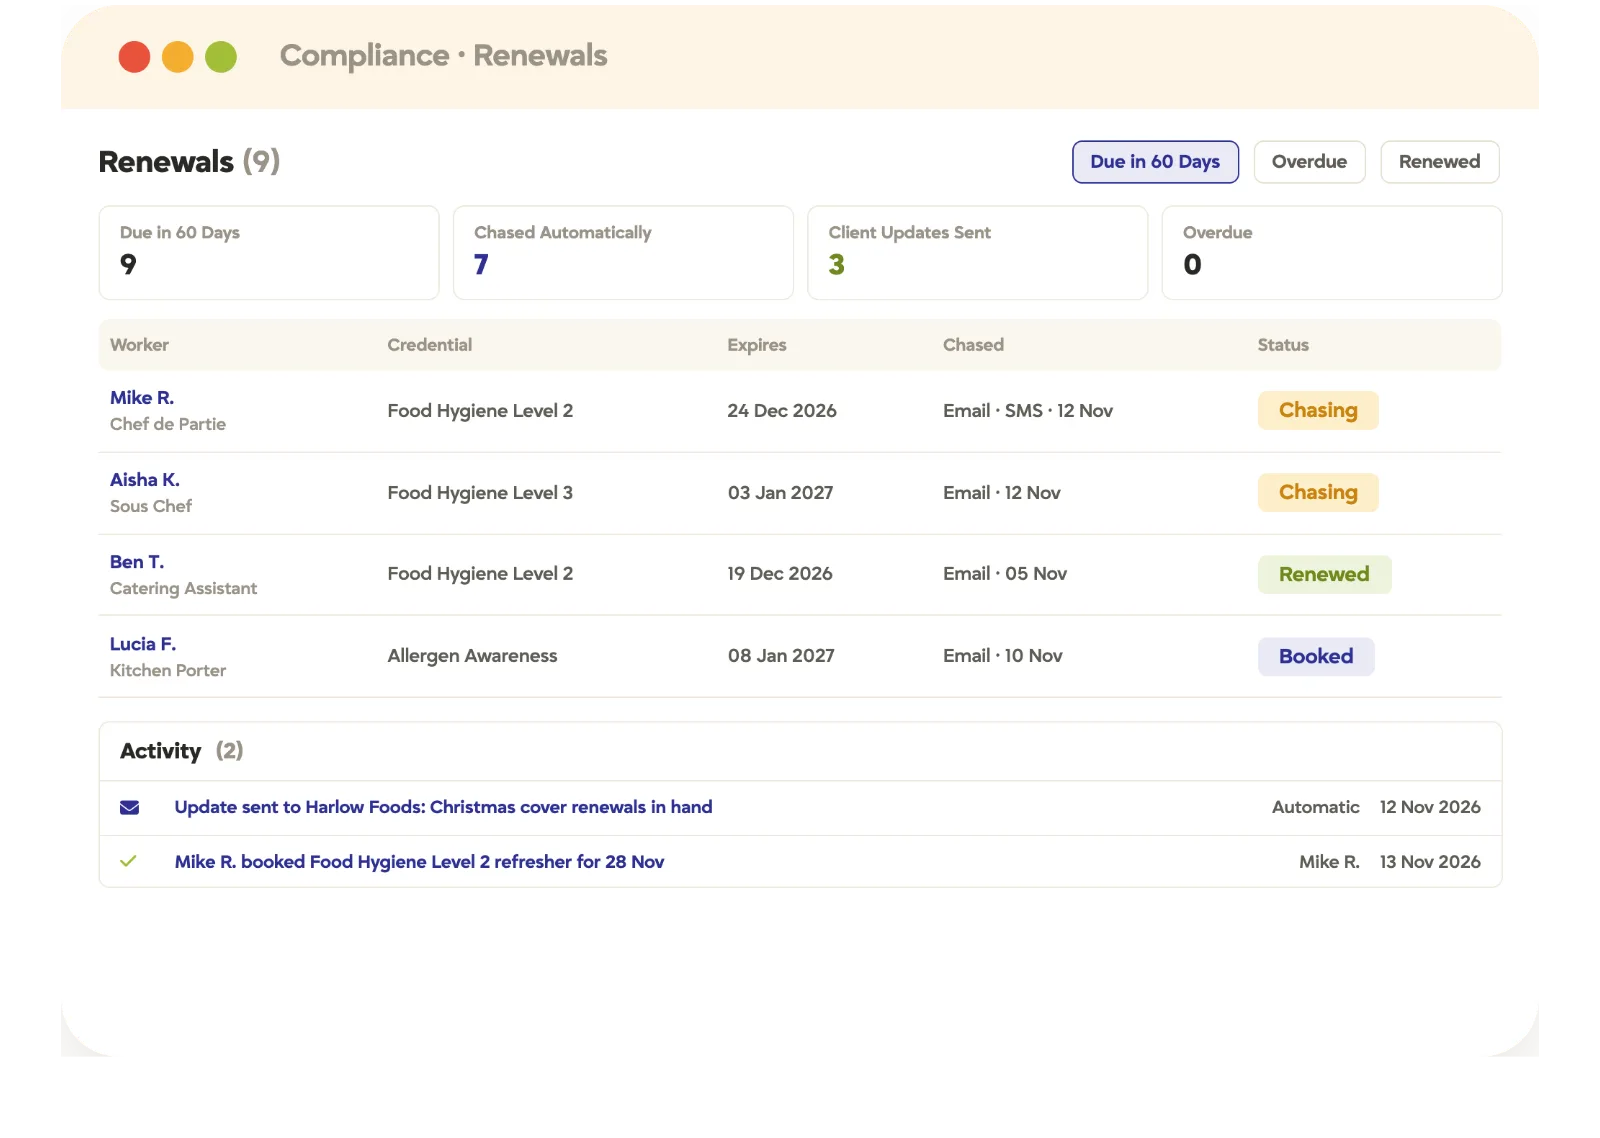This screenshot has height=1138, width=1600.
Task: Click the 08 Jan 2027 expiry date
Action: (781, 656)
